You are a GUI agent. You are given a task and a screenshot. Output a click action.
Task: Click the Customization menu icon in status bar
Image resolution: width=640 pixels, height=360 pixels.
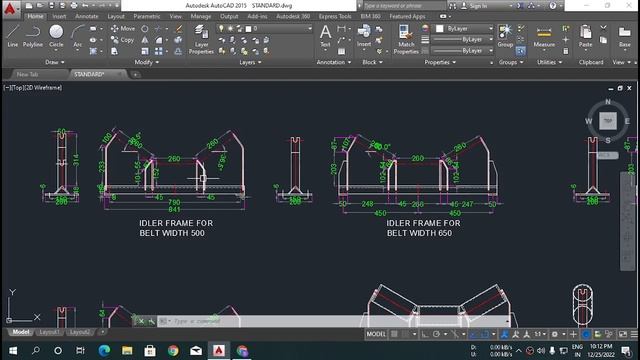(634, 334)
